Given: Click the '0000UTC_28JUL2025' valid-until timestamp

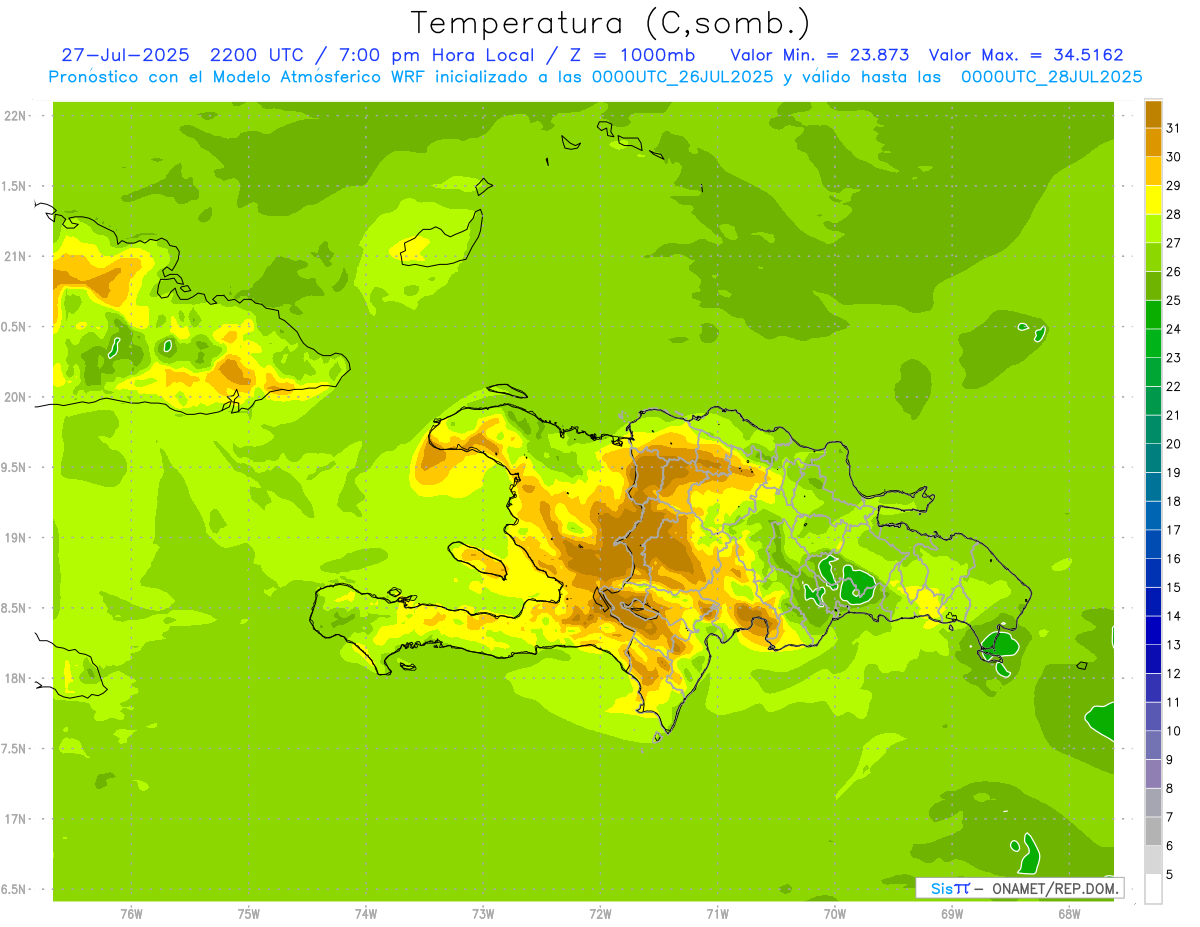Looking at the screenshot, I should coord(1051,76).
